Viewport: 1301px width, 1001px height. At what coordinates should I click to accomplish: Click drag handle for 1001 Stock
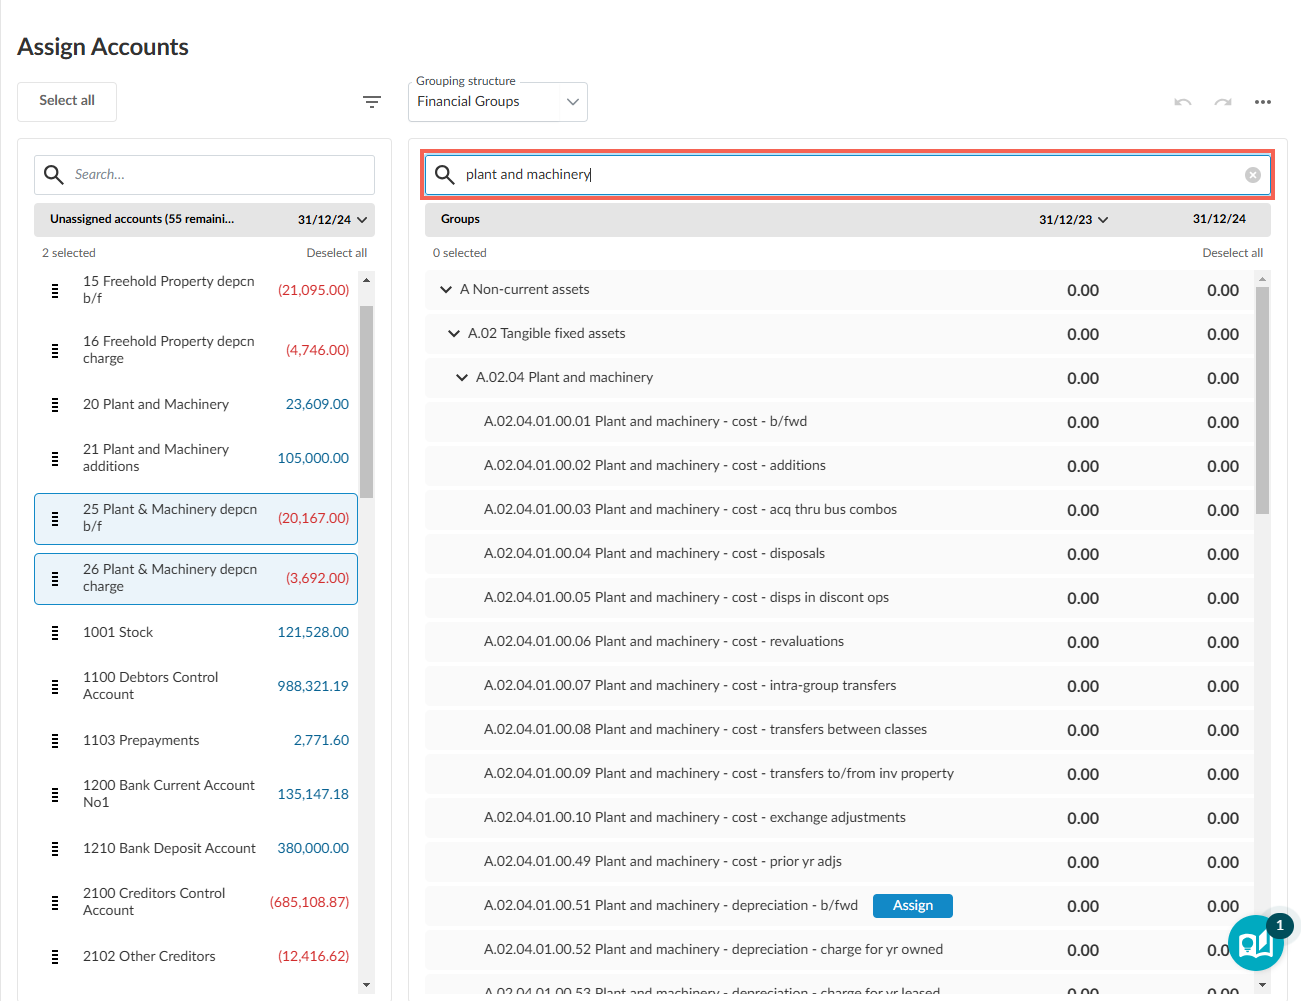(x=55, y=632)
